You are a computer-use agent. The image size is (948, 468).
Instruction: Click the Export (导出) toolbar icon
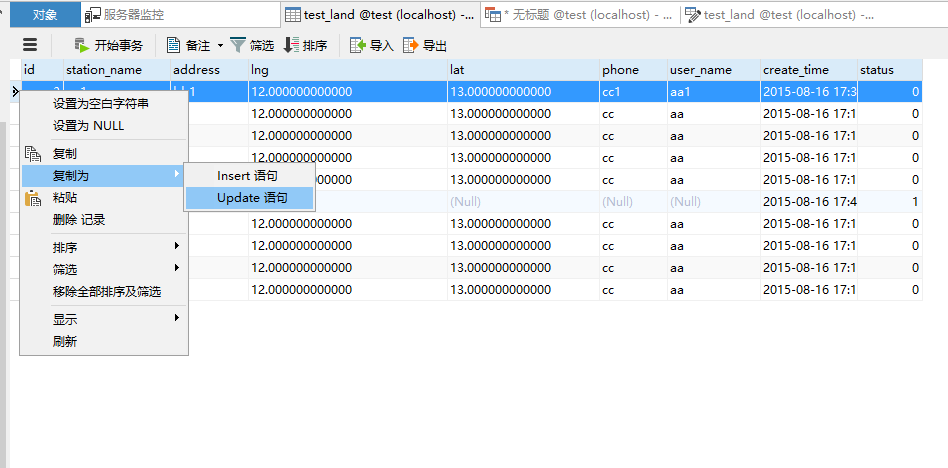(x=410, y=45)
